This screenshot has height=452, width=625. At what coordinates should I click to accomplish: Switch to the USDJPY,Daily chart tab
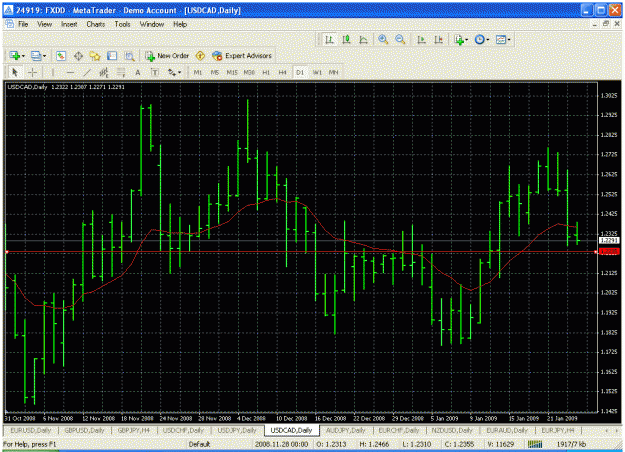point(237,430)
